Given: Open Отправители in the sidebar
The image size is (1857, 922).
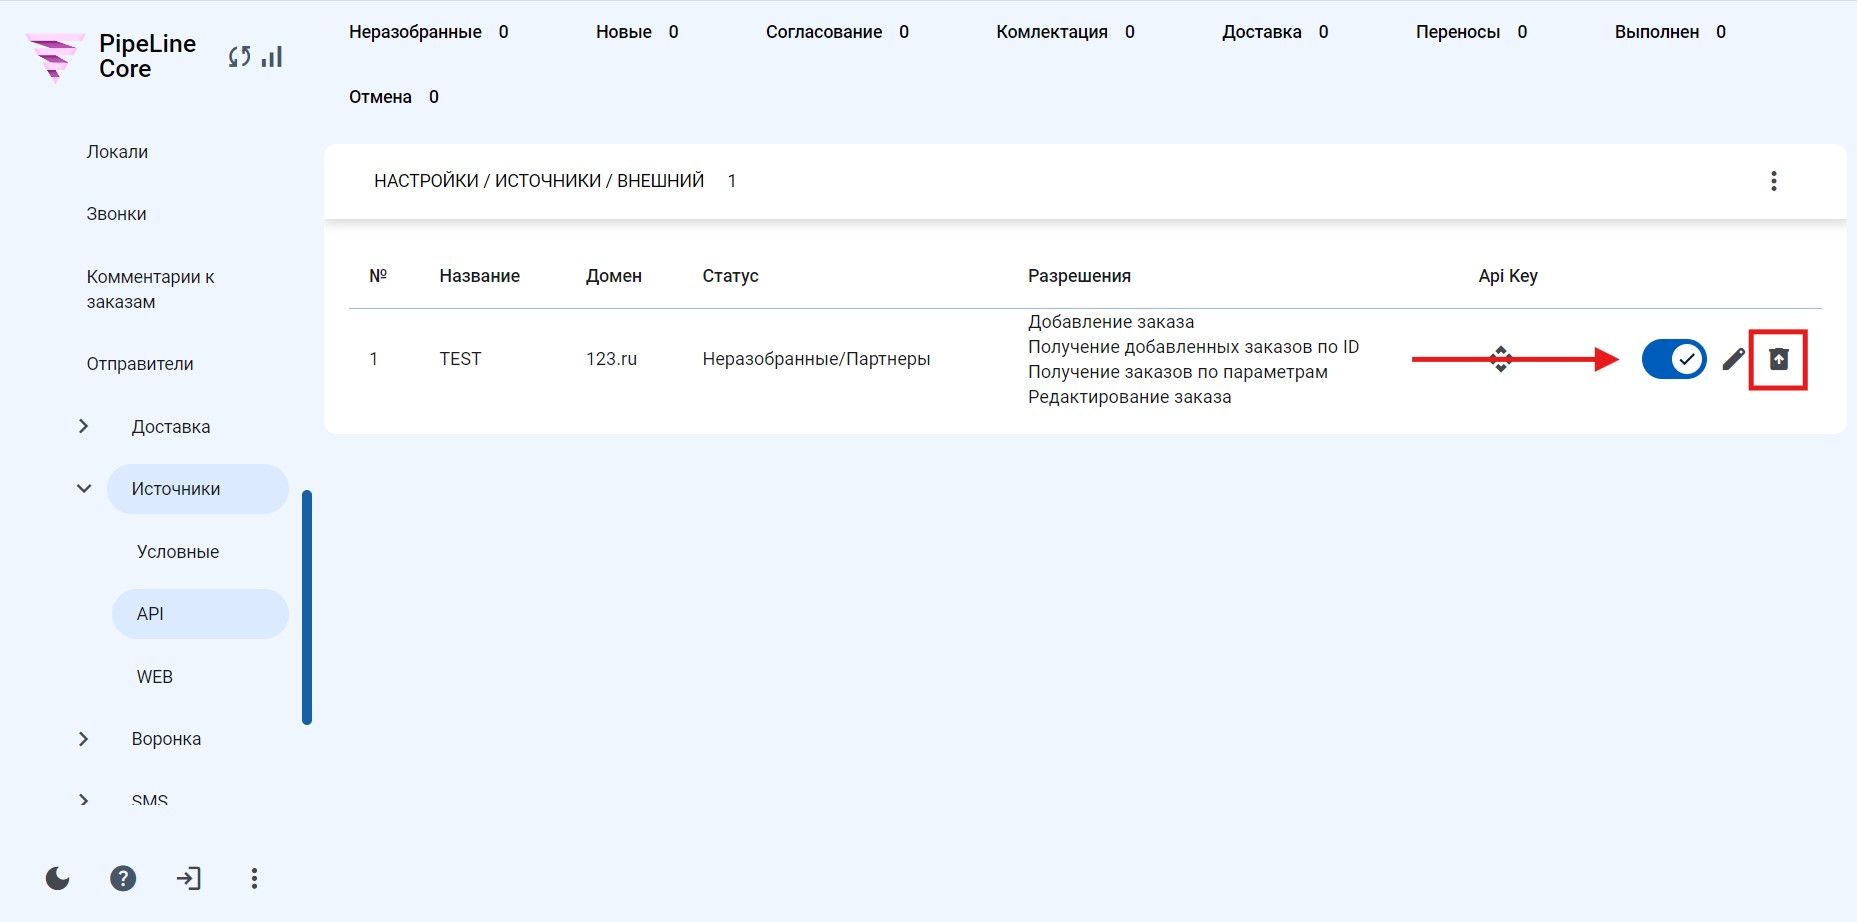Looking at the screenshot, I should click(140, 364).
